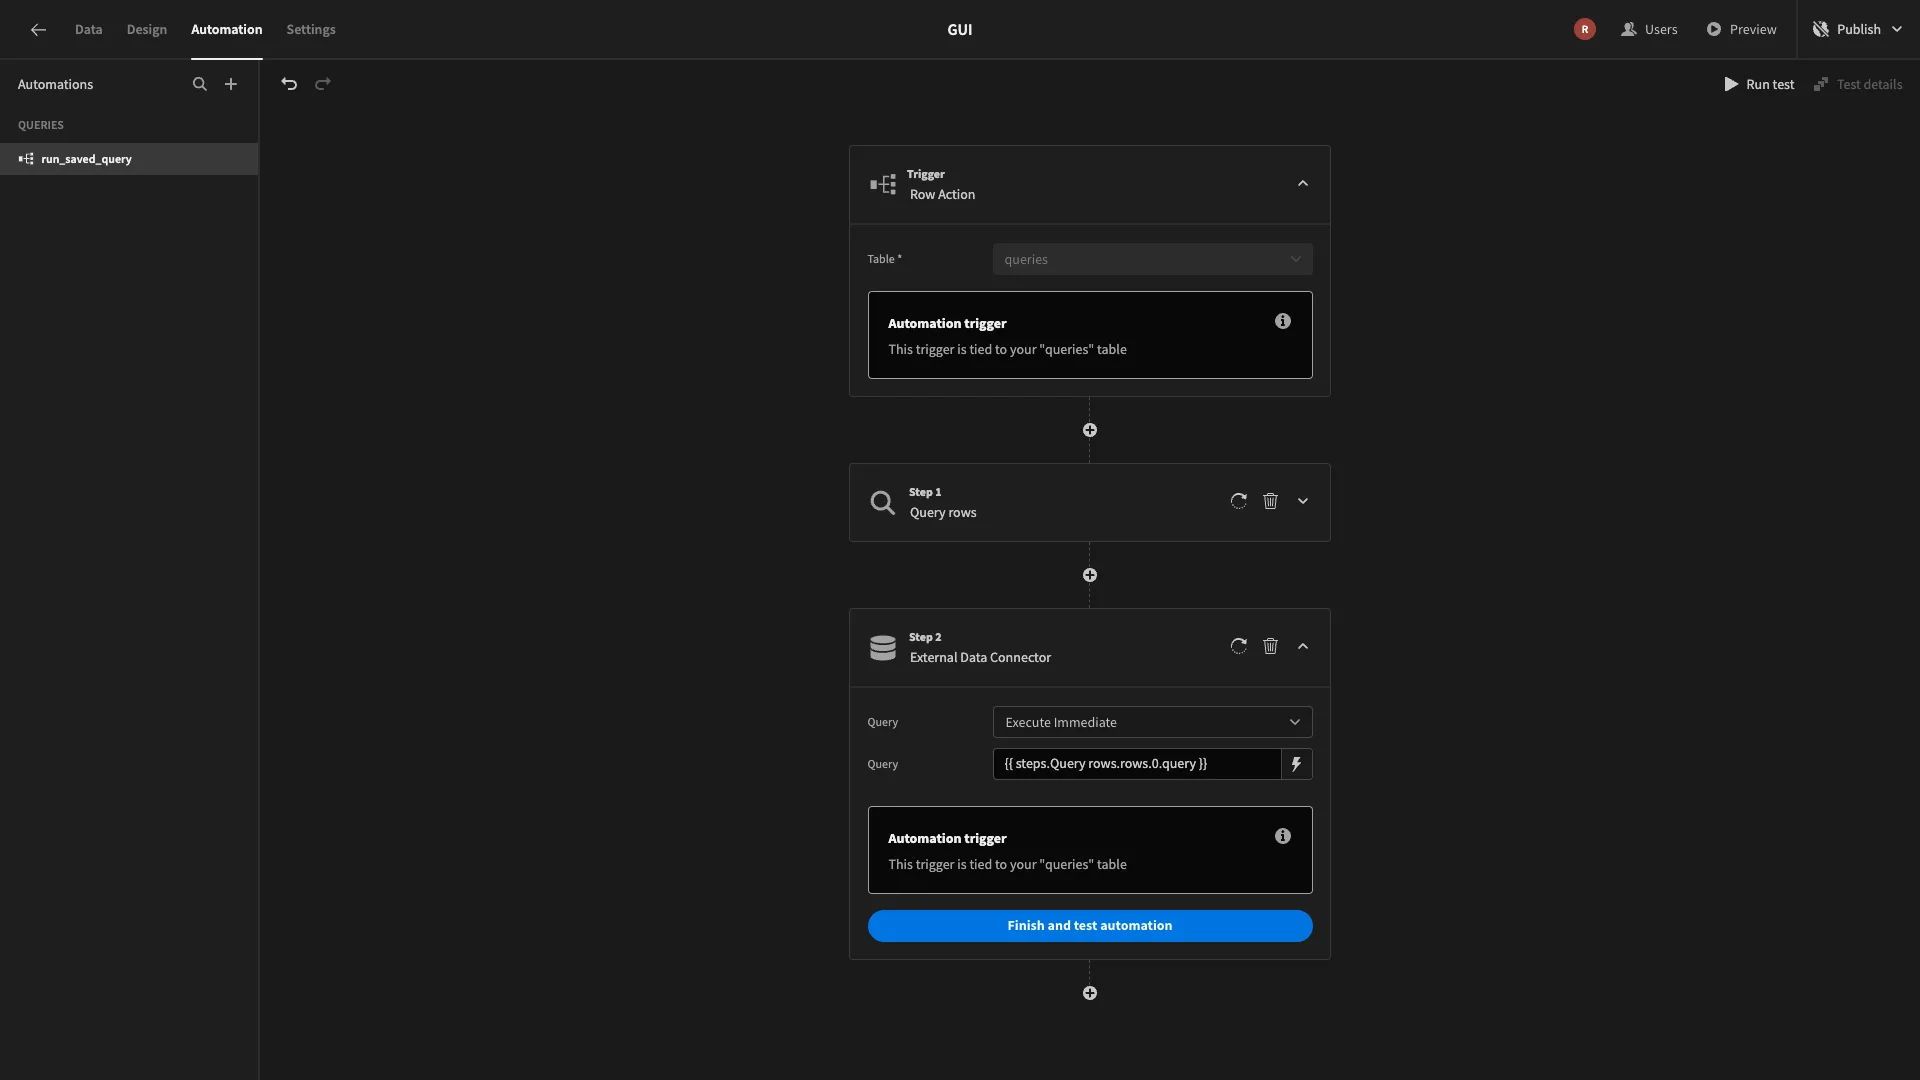The image size is (1920, 1080).
Task: Collapse the Trigger Row Action block
Action: point(1303,184)
